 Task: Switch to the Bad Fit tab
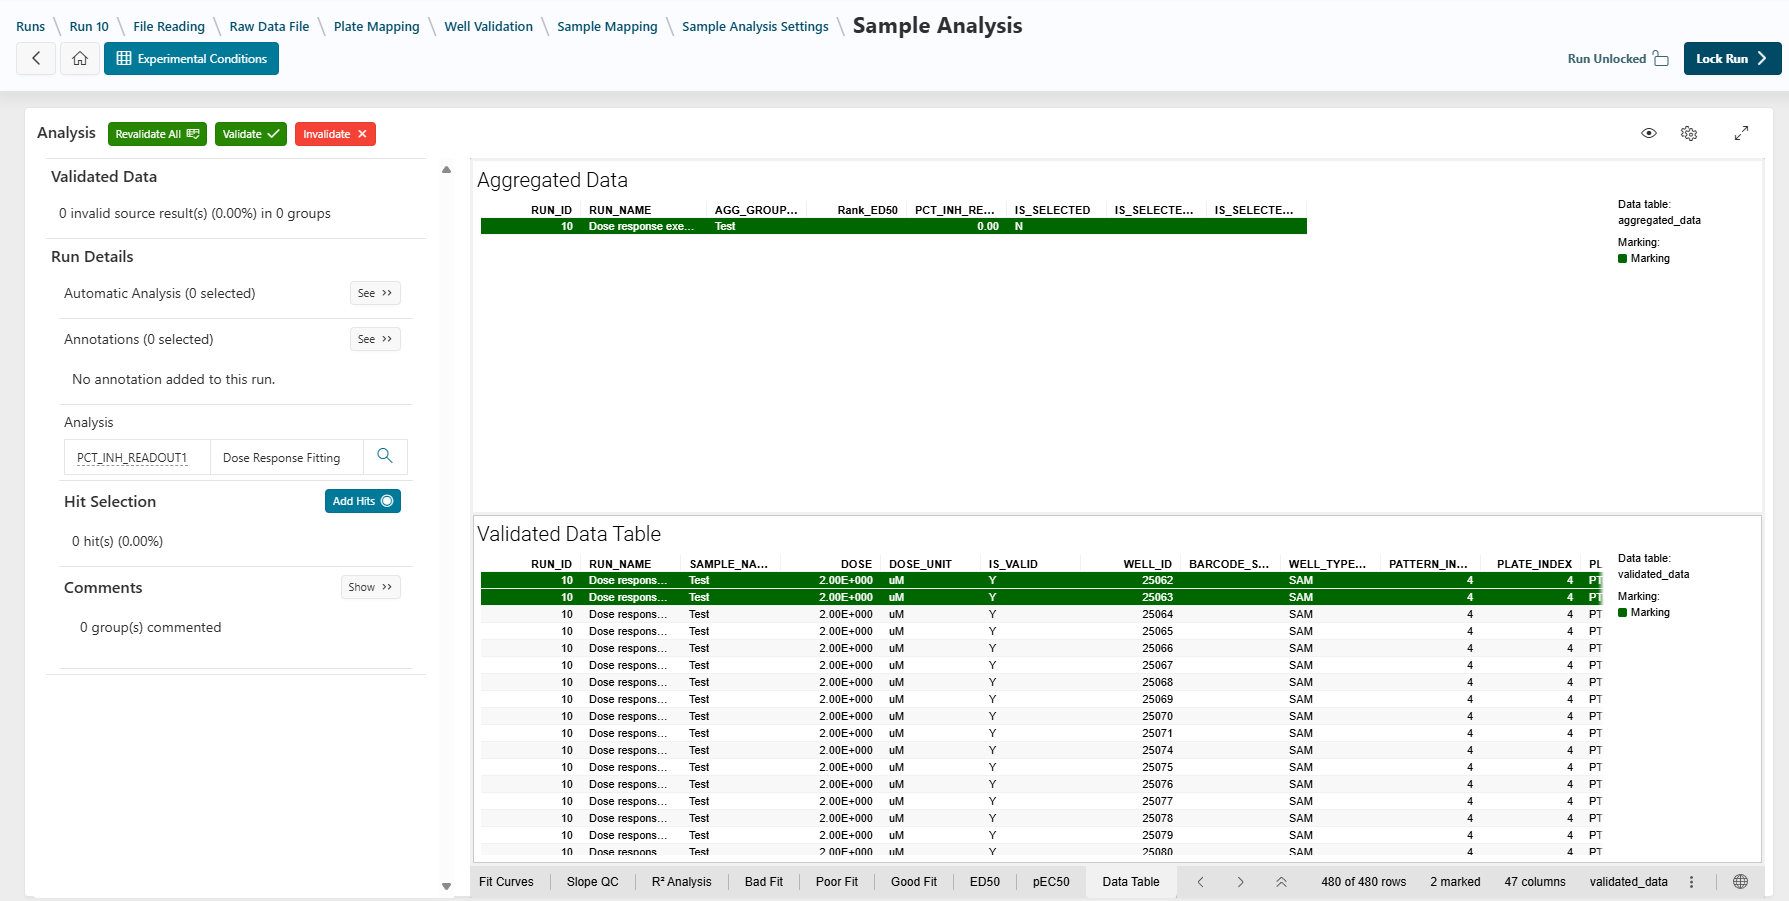764,882
